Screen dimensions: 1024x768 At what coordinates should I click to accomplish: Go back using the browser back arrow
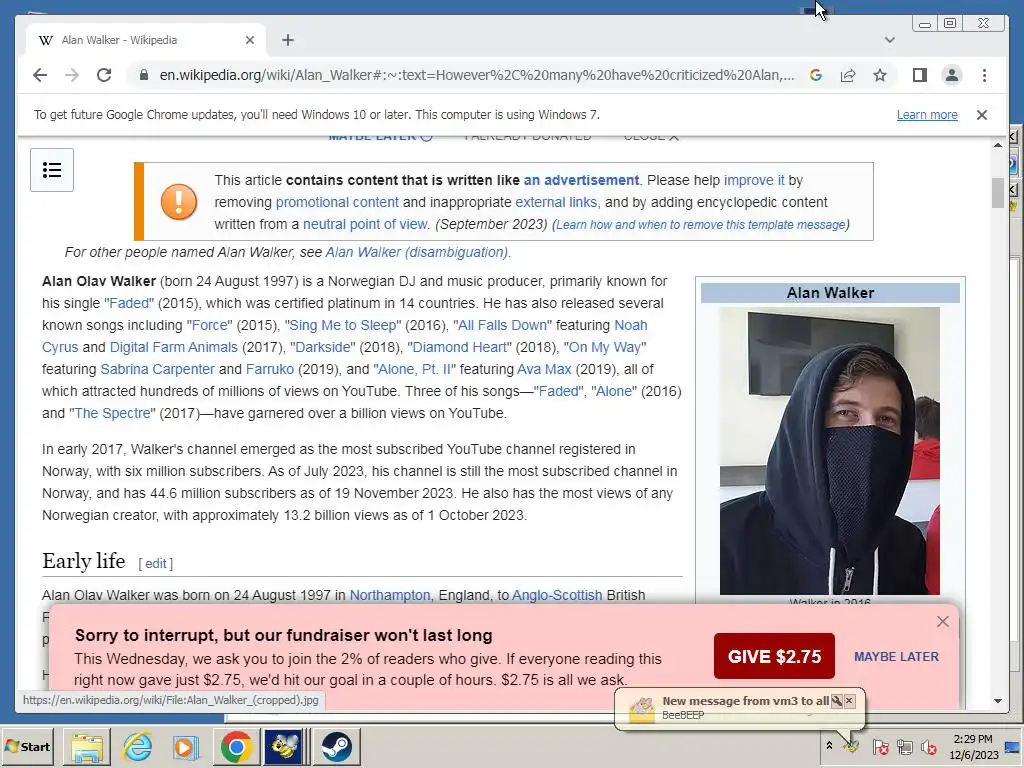[40, 75]
